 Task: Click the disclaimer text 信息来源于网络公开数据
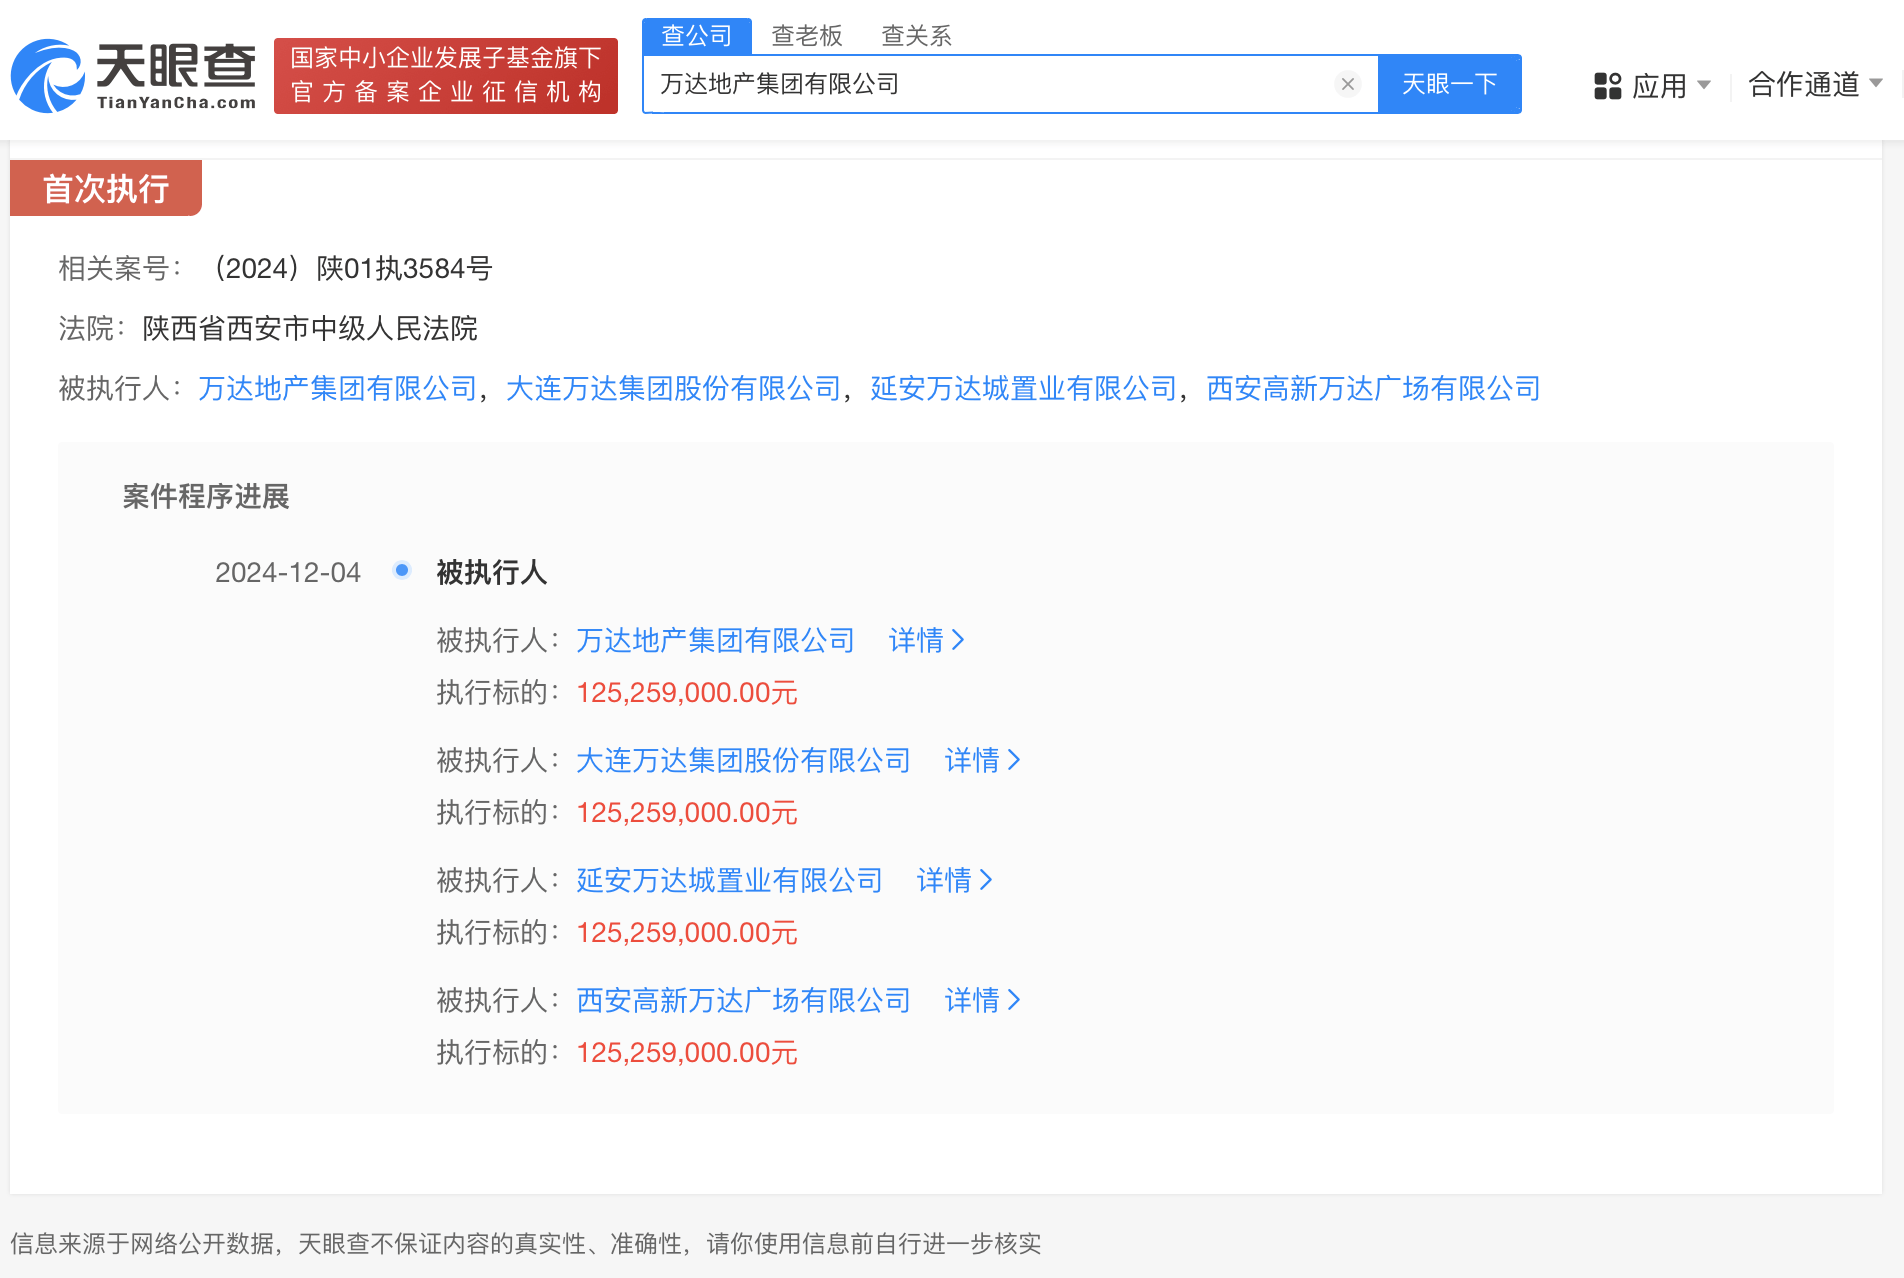pyautogui.click(x=142, y=1243)
